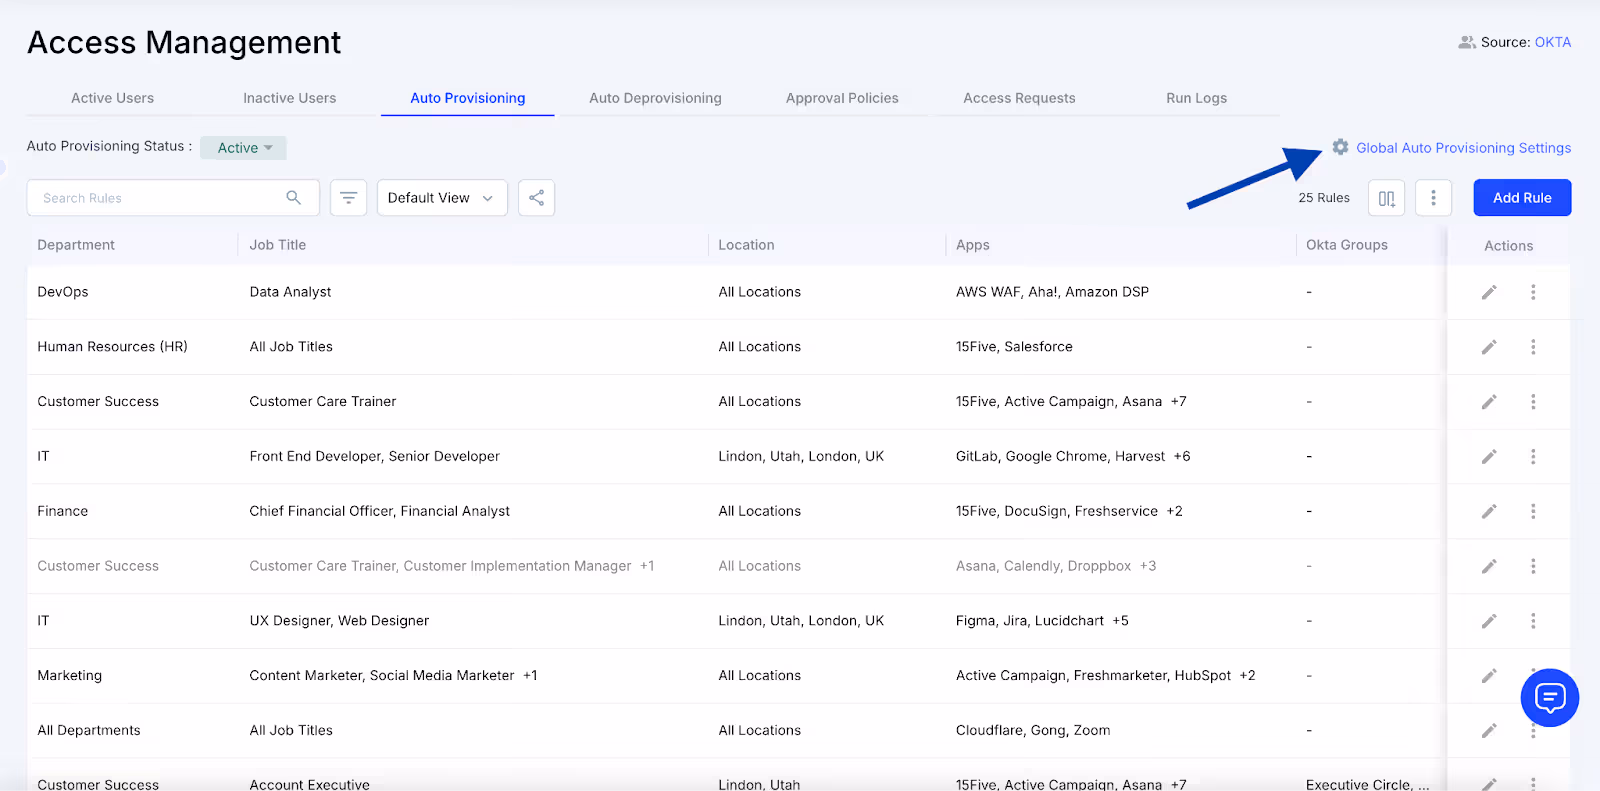Edit the Customer Care Trainer rule

tap(1488, 402)
